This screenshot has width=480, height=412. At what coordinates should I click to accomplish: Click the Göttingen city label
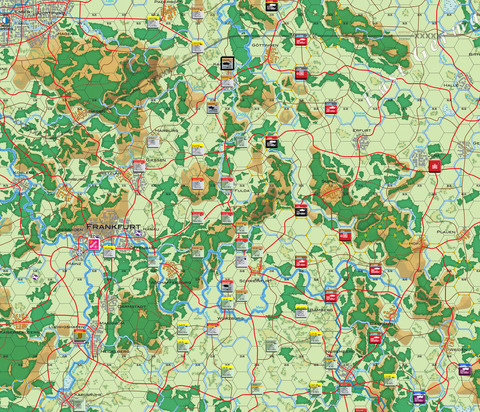coord(265,45)
